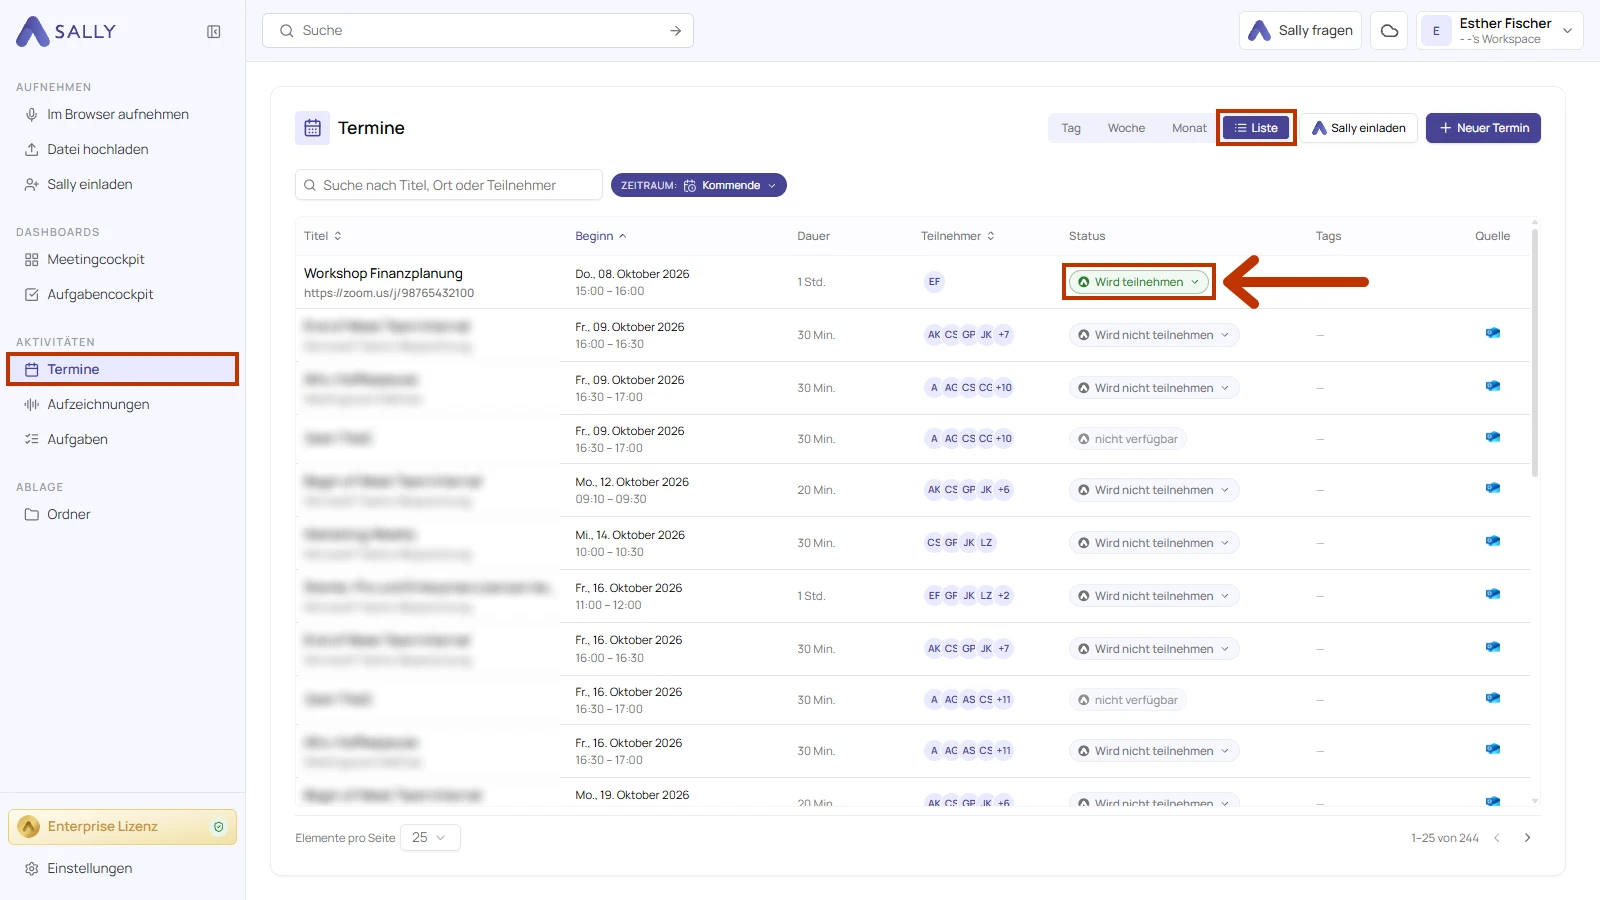Select the Liste view

click(x=1256, y=128)
